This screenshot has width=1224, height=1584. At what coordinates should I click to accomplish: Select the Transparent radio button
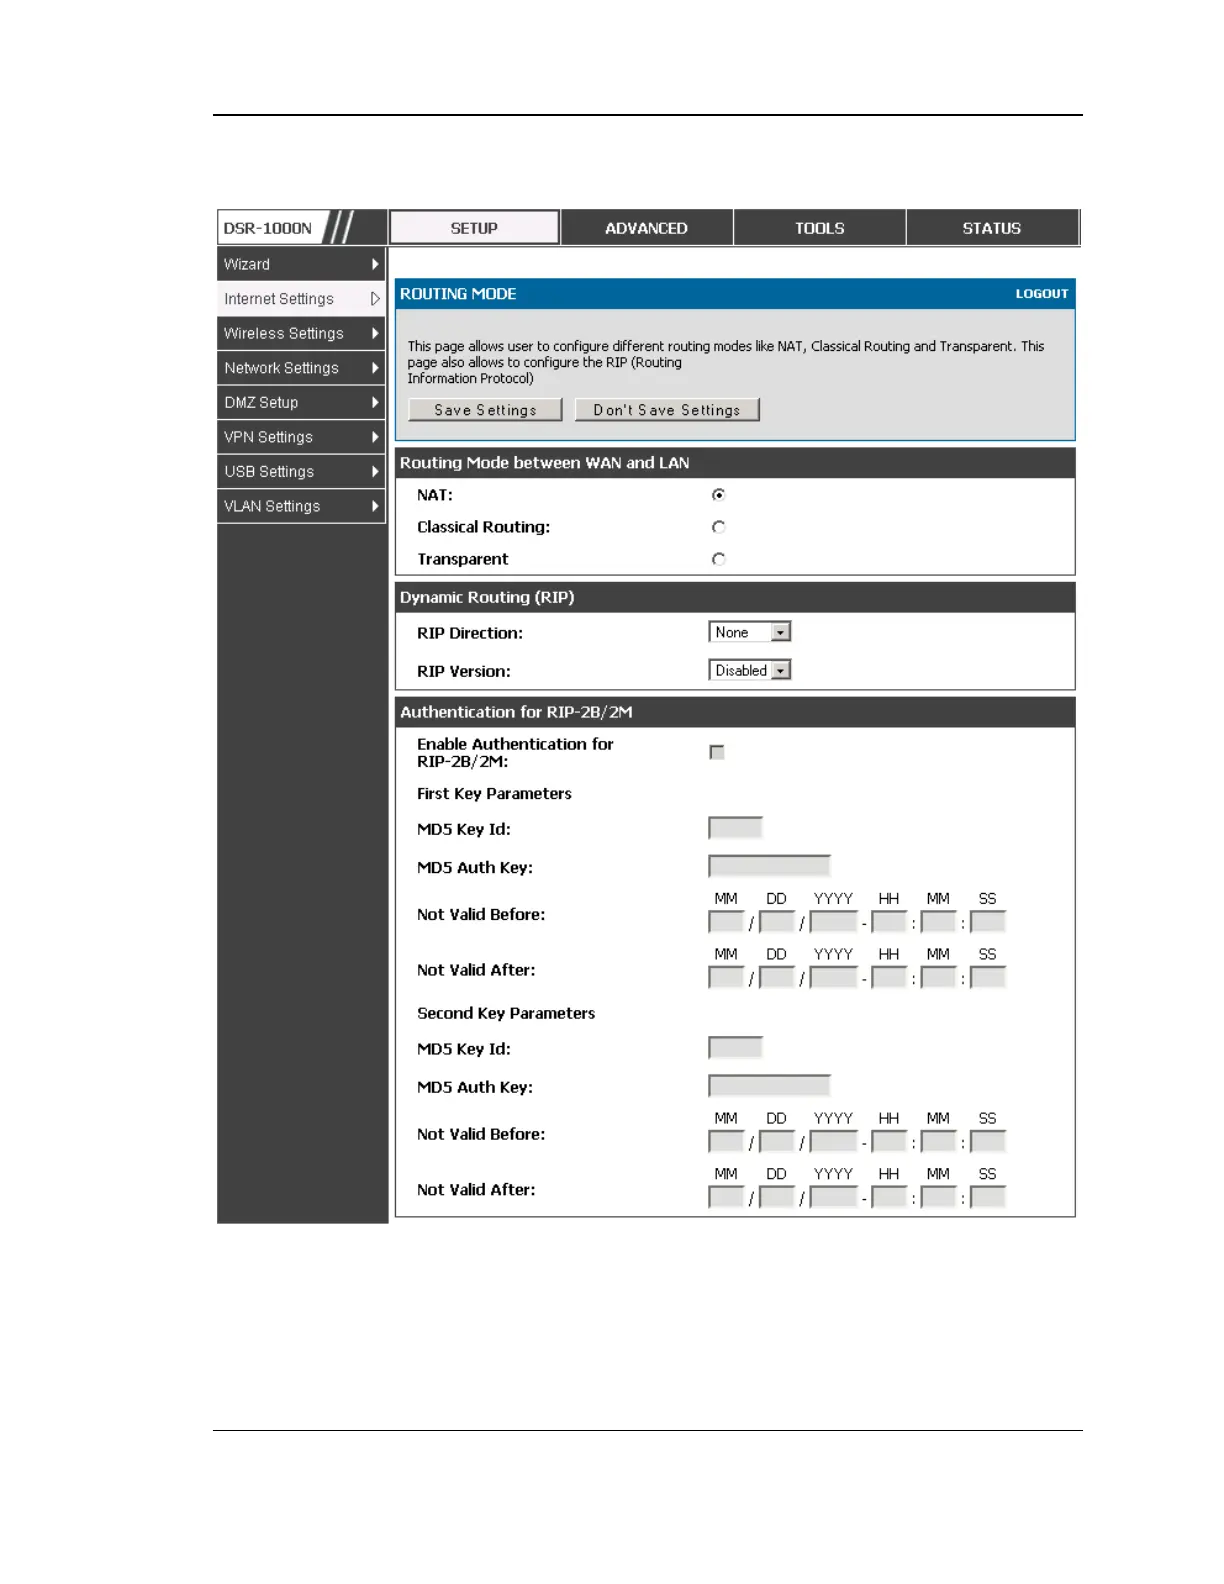tap(718, 559)
